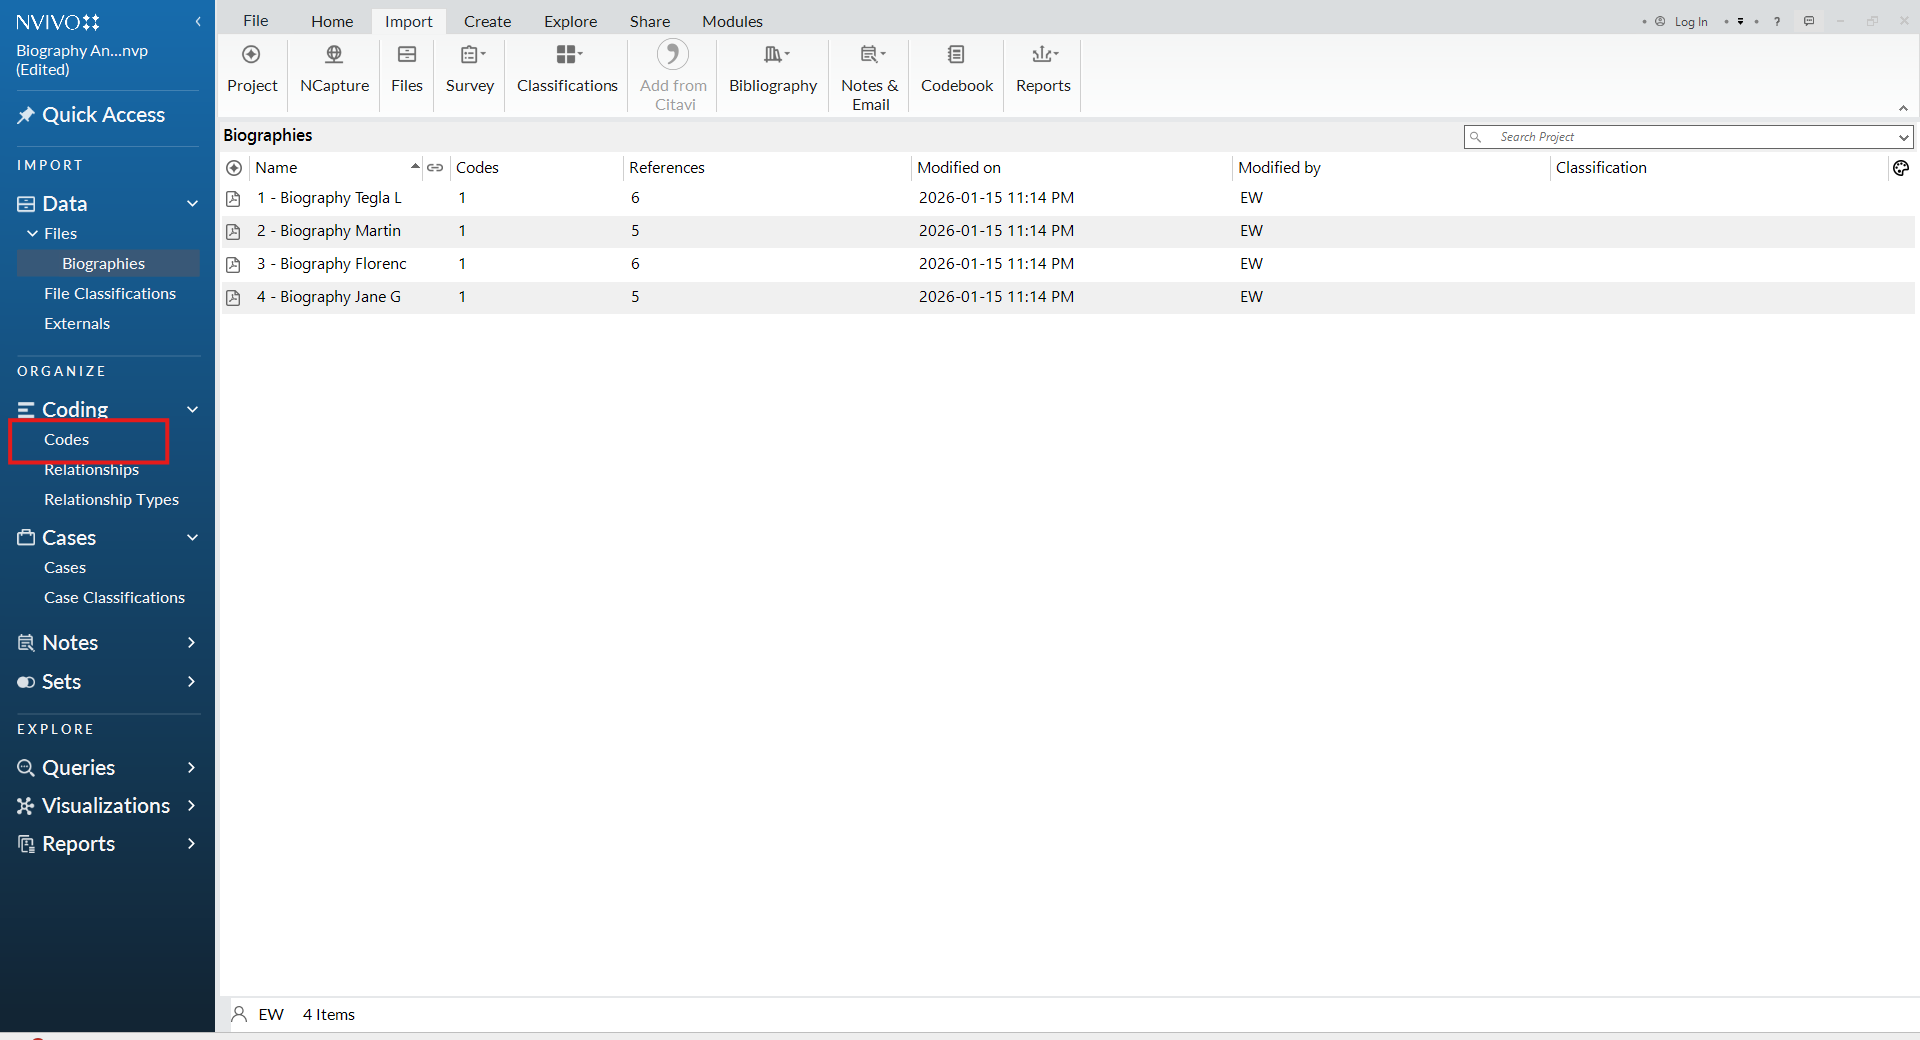Viewport: 1920px width, 1040px height.
Task: Expand the Visualizations section
Action: click(x=191, y=806)
